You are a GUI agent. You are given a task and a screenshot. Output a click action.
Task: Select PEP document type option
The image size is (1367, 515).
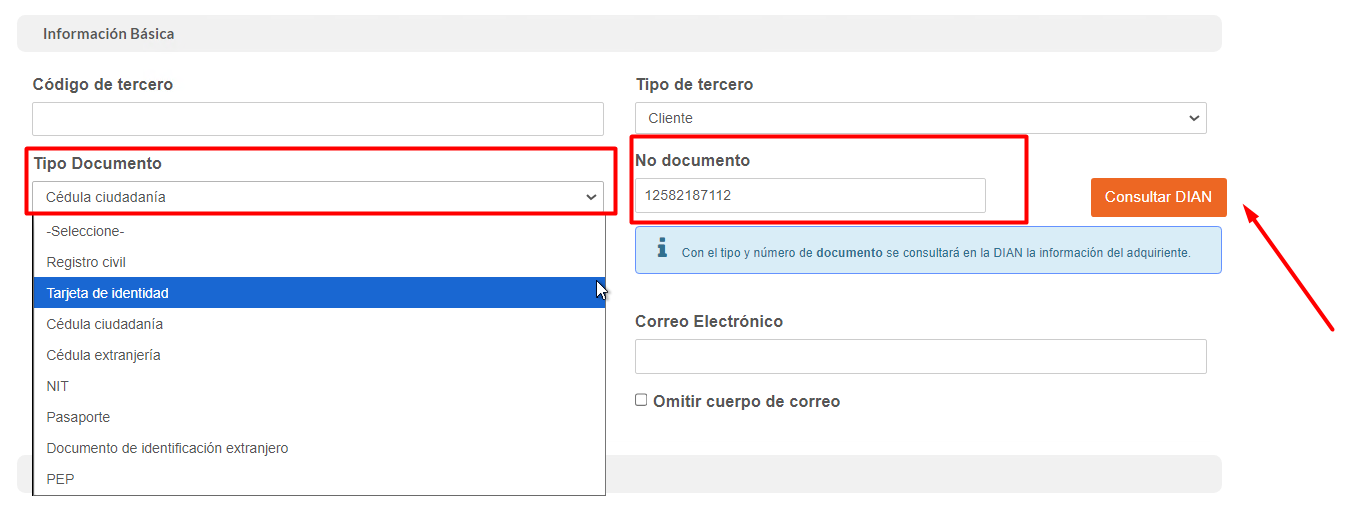coord(60,479)
